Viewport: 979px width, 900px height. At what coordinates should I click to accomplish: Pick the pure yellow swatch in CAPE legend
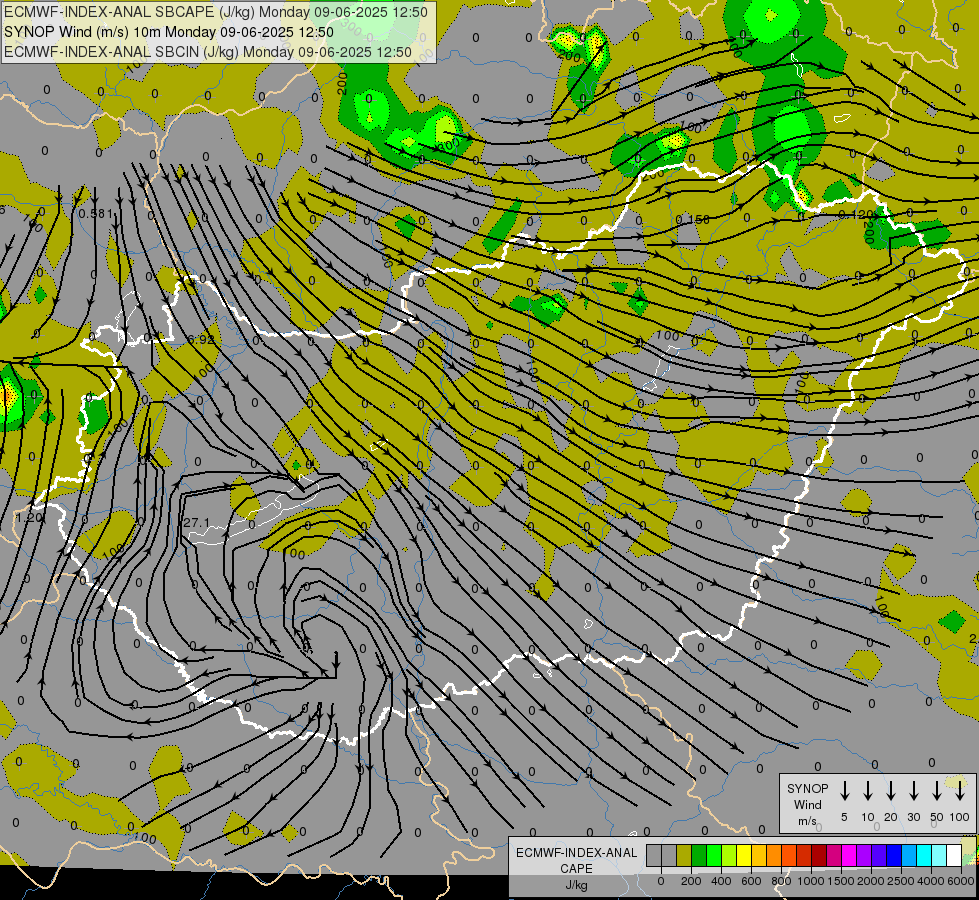click(744, 855)
